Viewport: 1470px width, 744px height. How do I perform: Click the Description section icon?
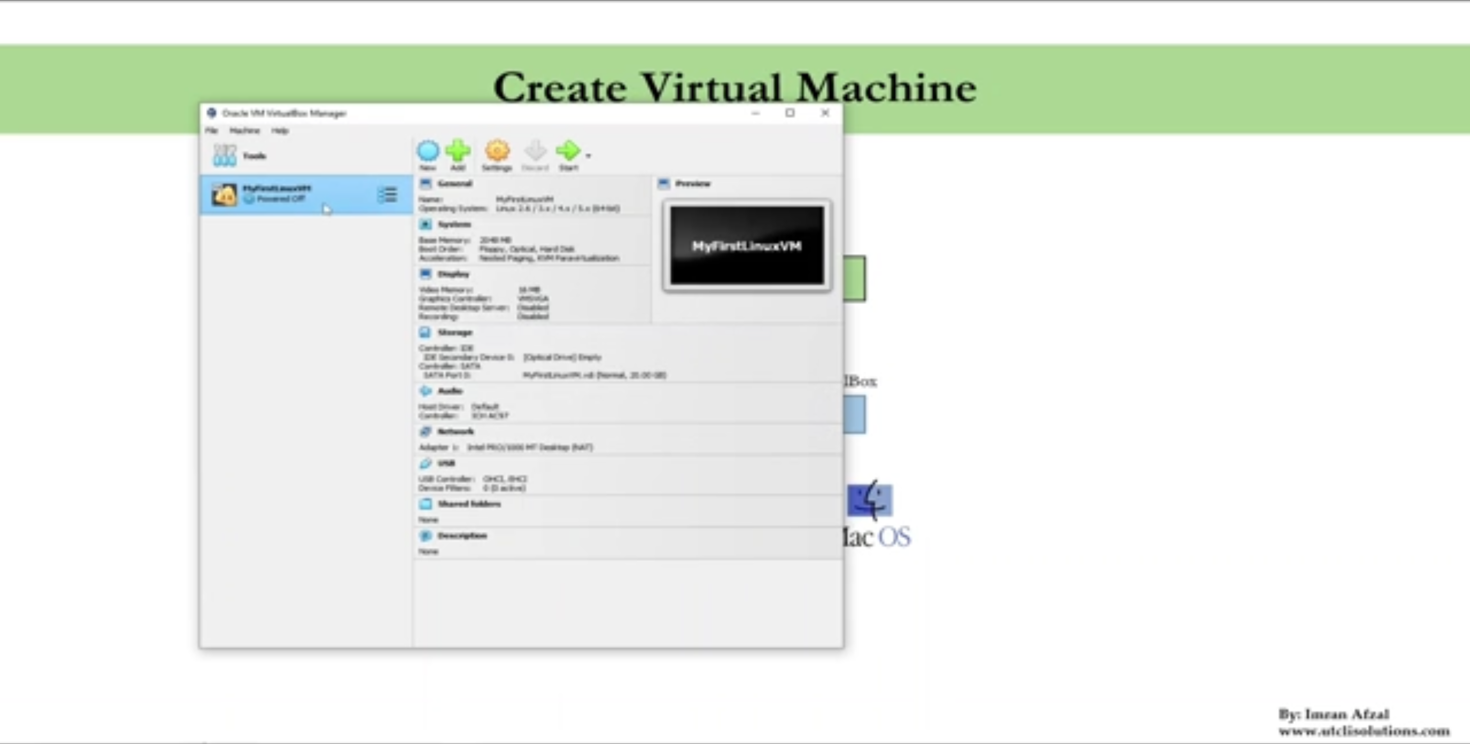(426, 536)
